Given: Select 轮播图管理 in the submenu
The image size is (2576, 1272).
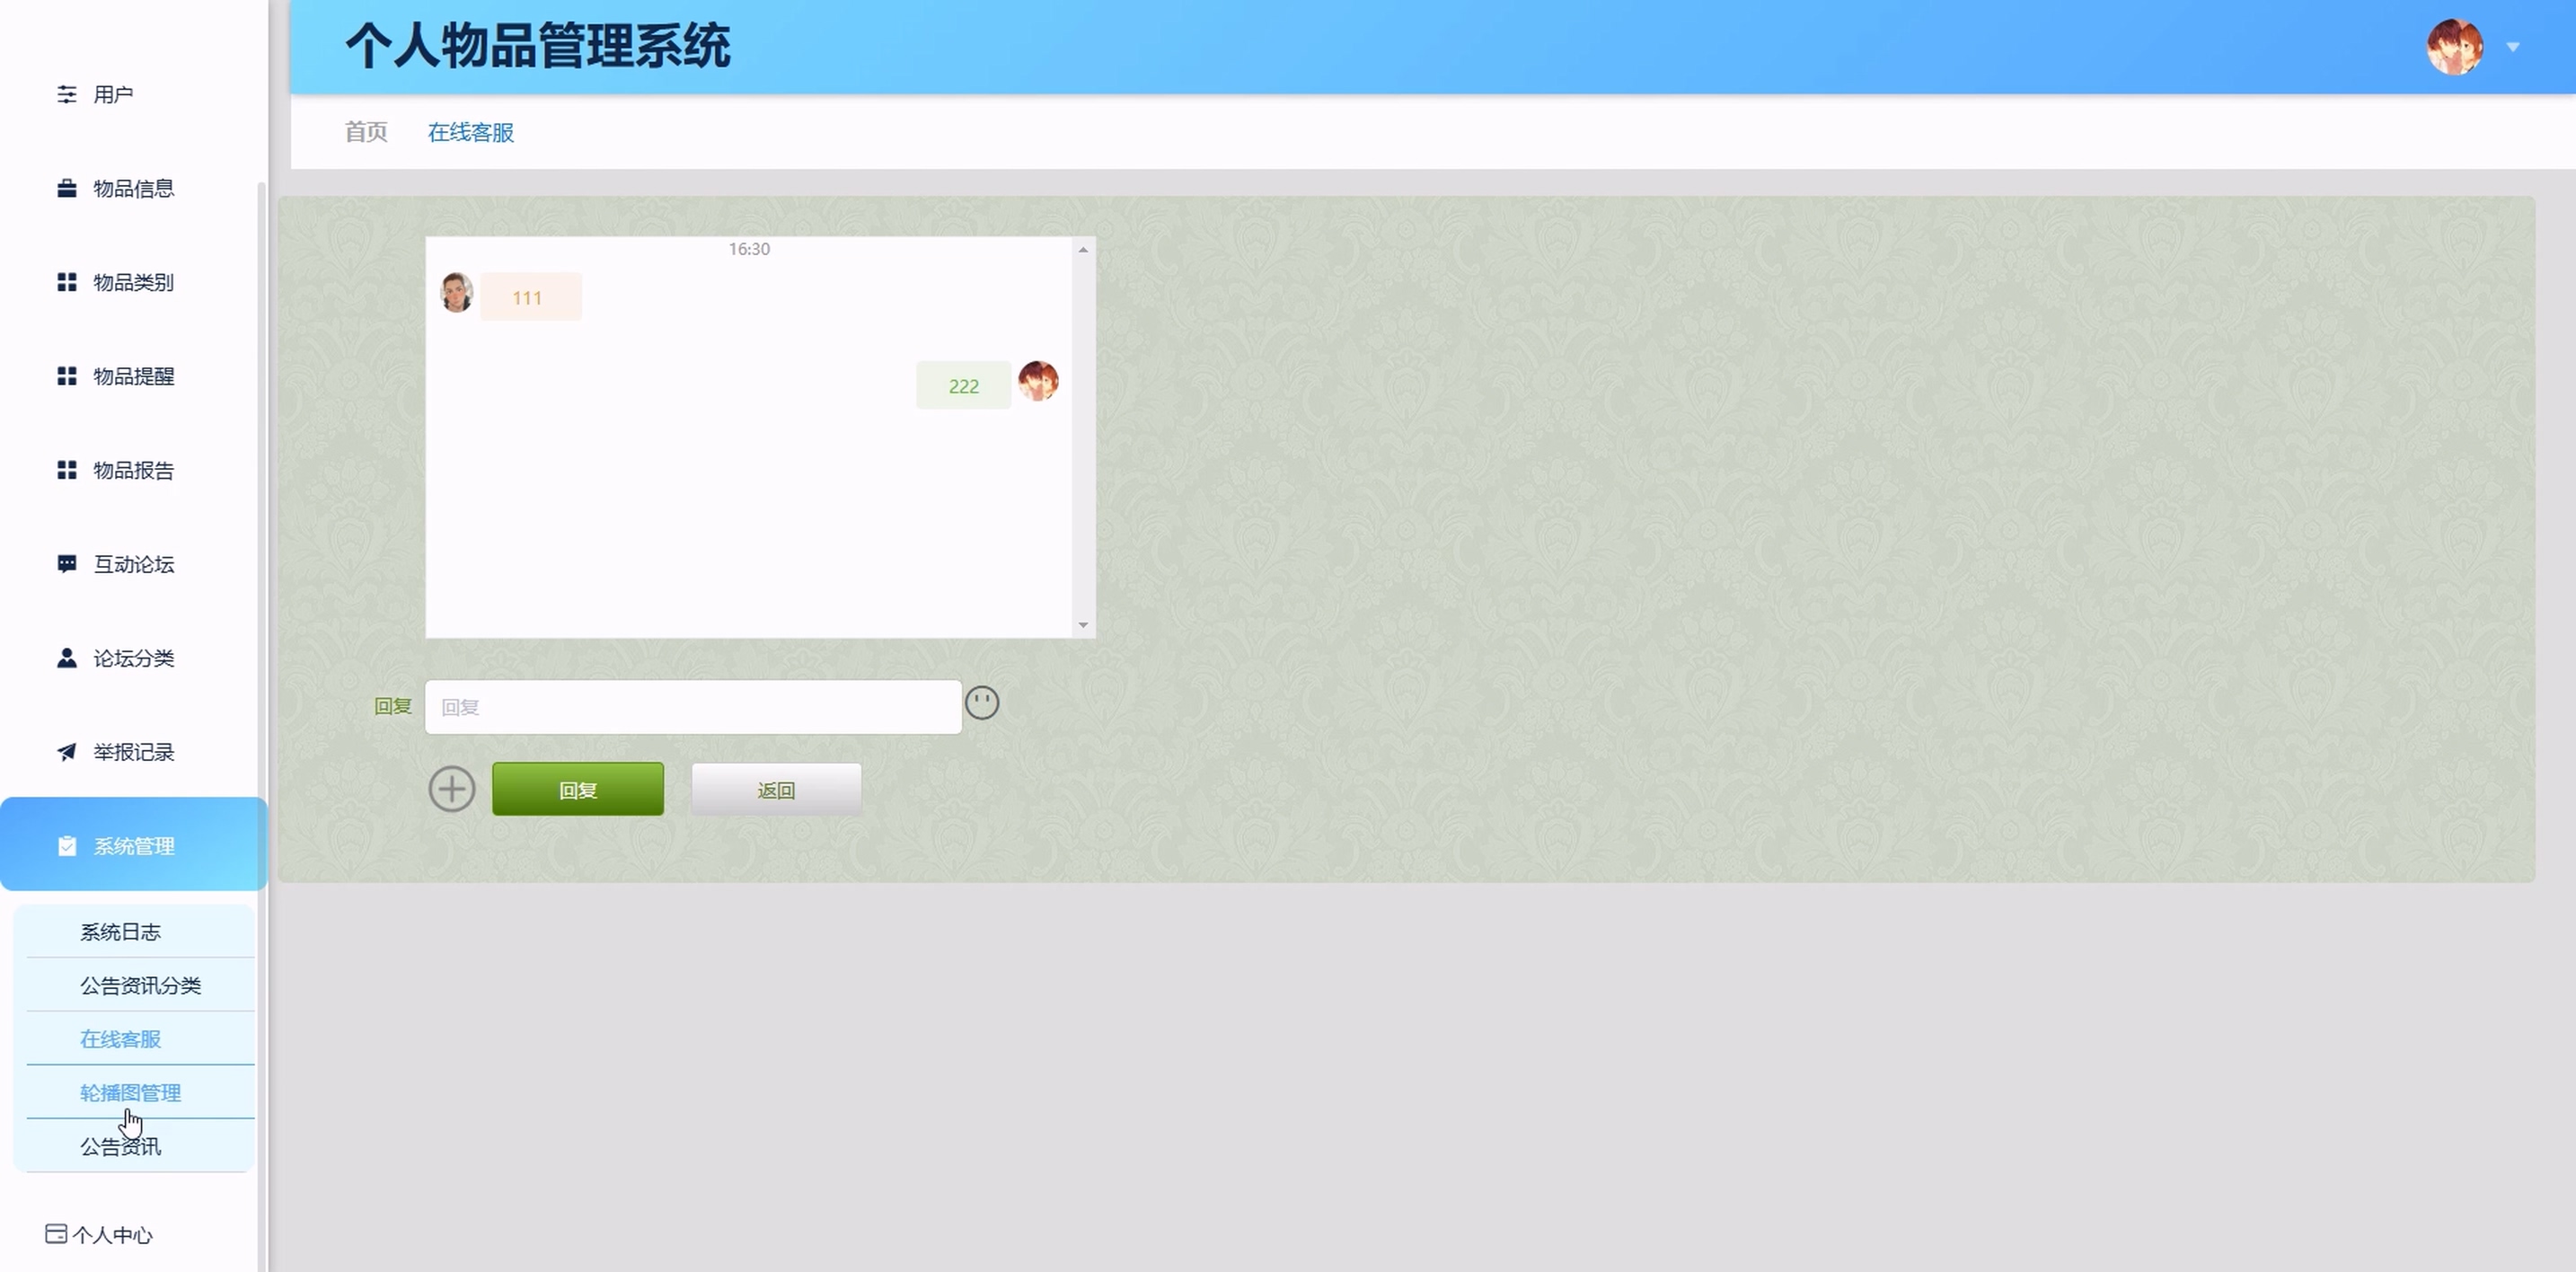Looking at the screenshot, I should 130,1092.
